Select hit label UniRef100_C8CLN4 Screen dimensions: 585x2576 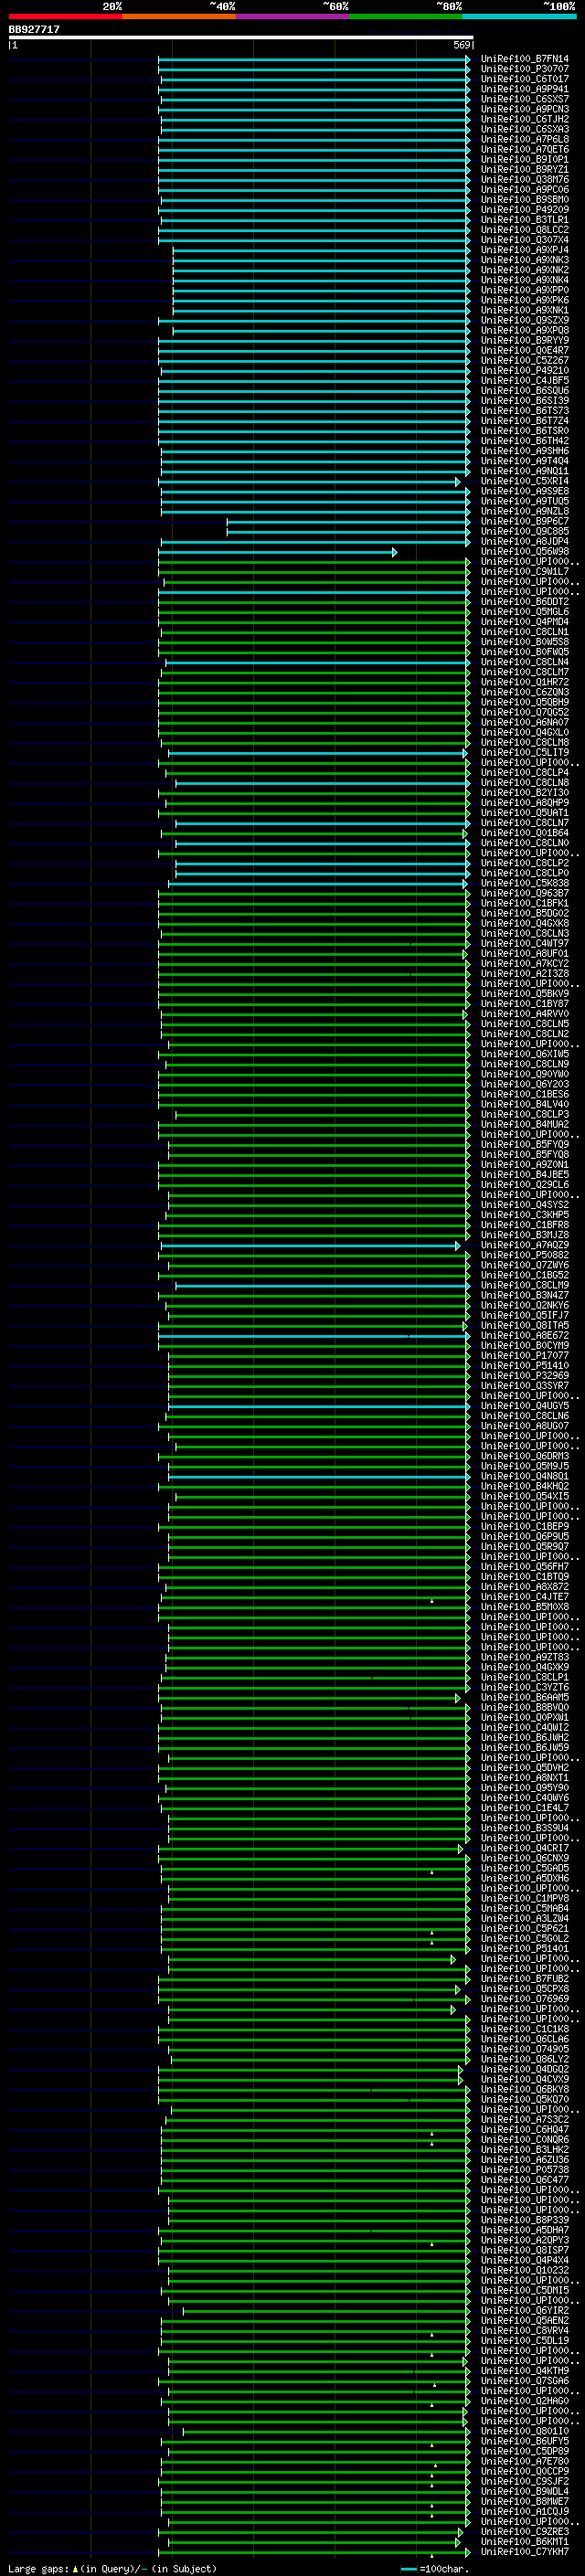(524, 662)
